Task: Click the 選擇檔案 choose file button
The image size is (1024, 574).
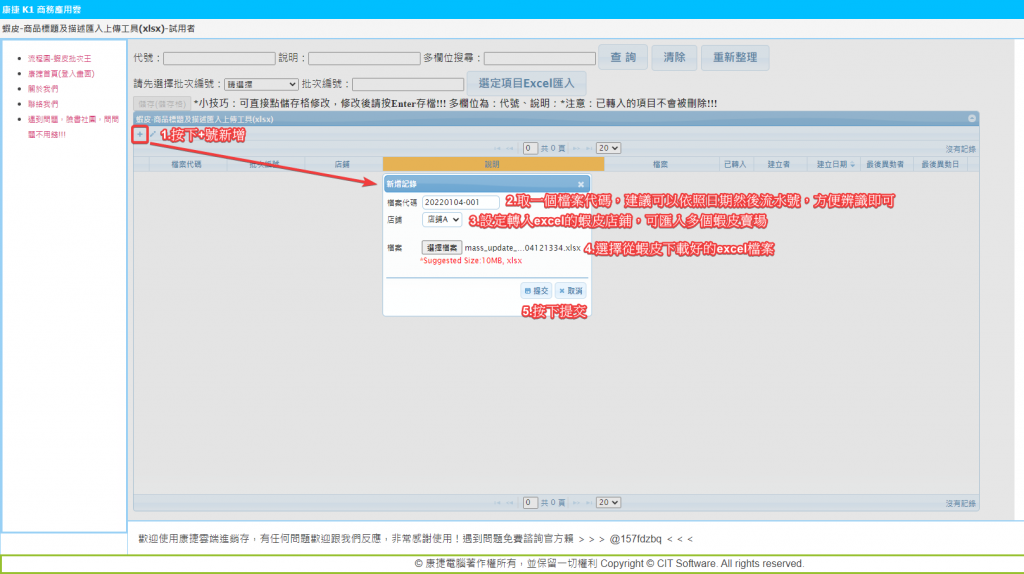Action: (x=442, y=247)
